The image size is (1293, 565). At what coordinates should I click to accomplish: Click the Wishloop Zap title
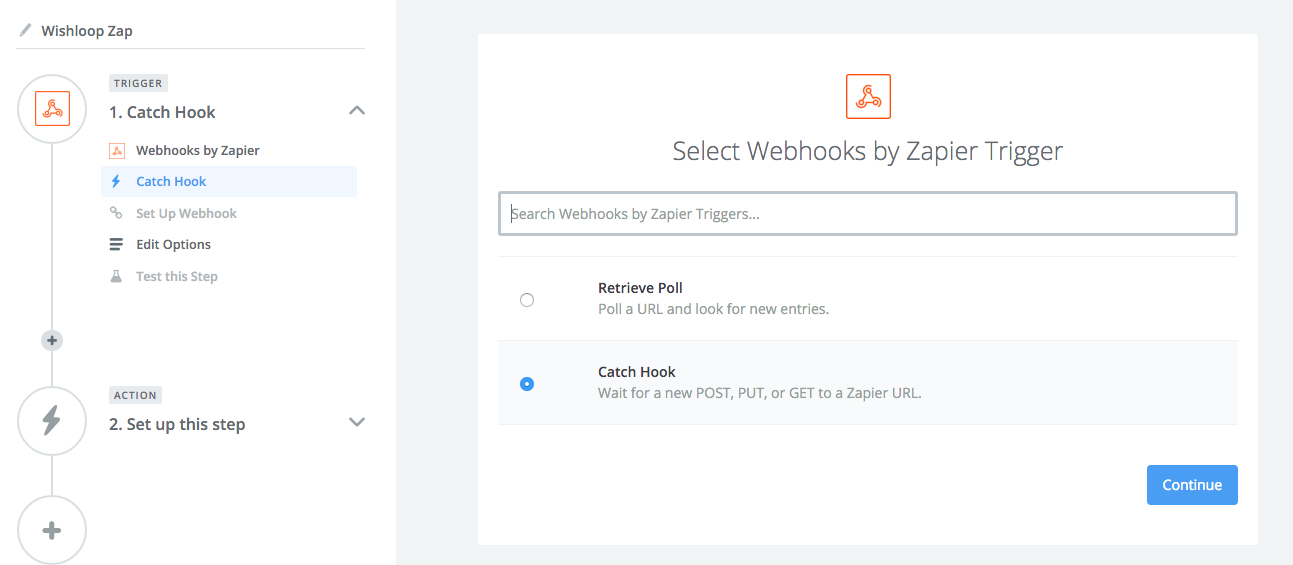[x=87, y=31]
